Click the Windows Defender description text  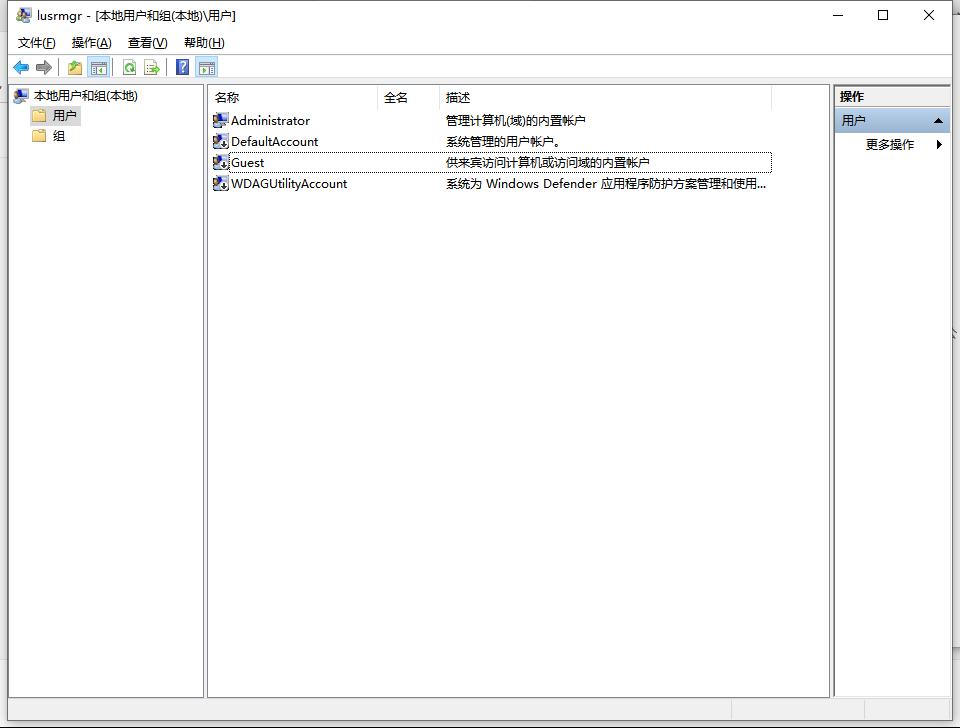(606, 184)
